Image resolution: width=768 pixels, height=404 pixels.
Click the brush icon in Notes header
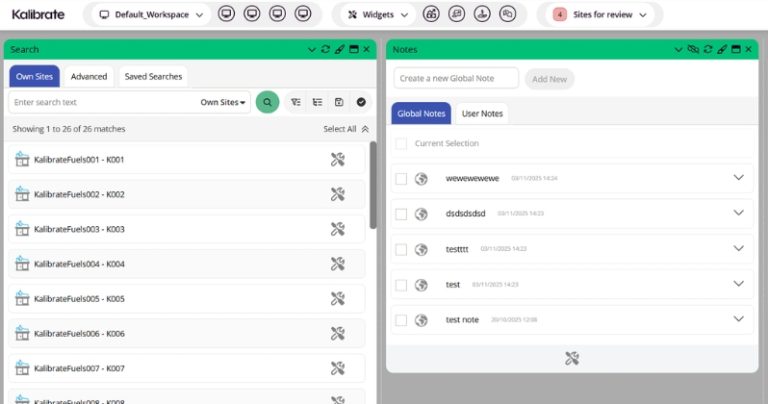tap(722, 49)
